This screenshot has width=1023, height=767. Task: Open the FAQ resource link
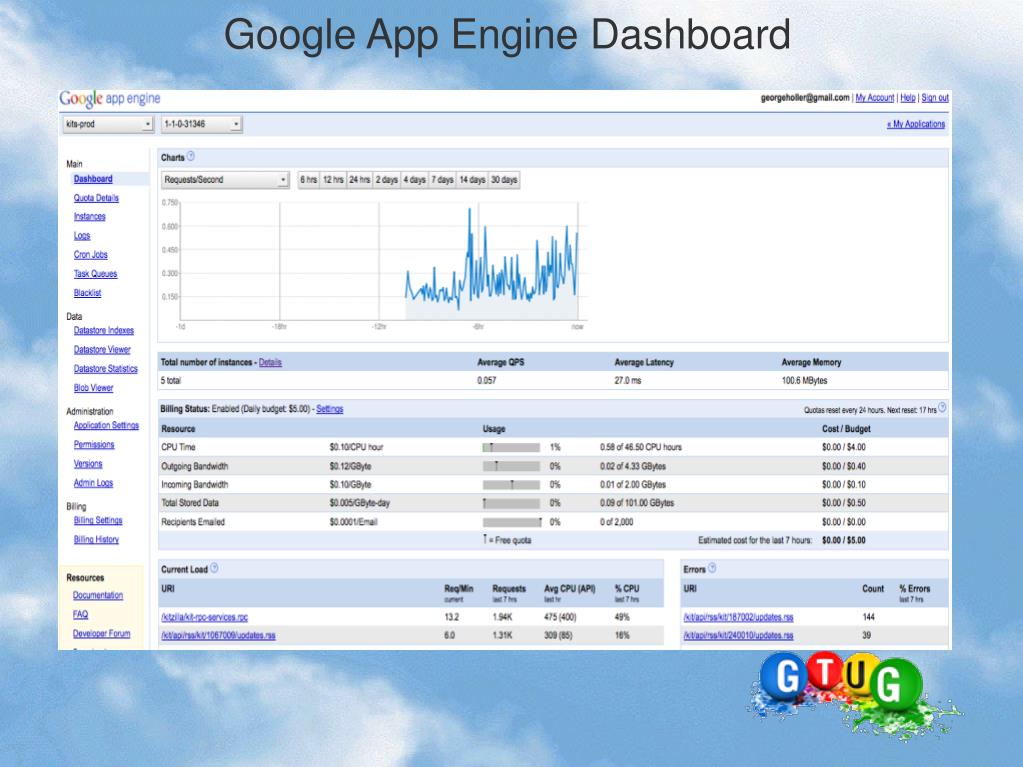click(x=80, y=614)
